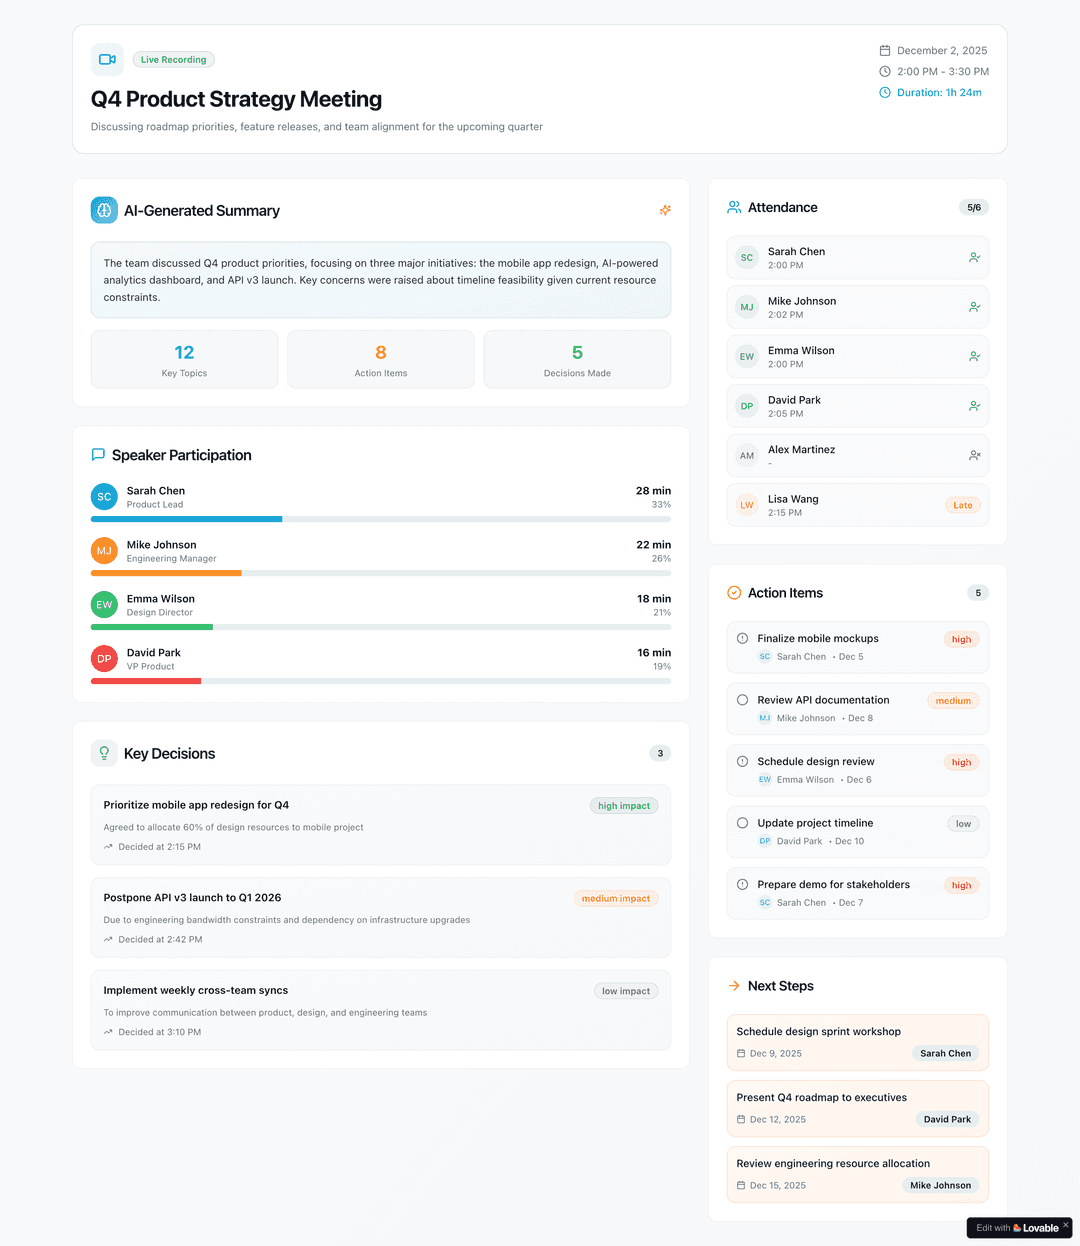The width and height of the screenshot is (1080, 1246).
Task: Toggle Mike Johnson's attendance check icon
Action: point(974,307)
